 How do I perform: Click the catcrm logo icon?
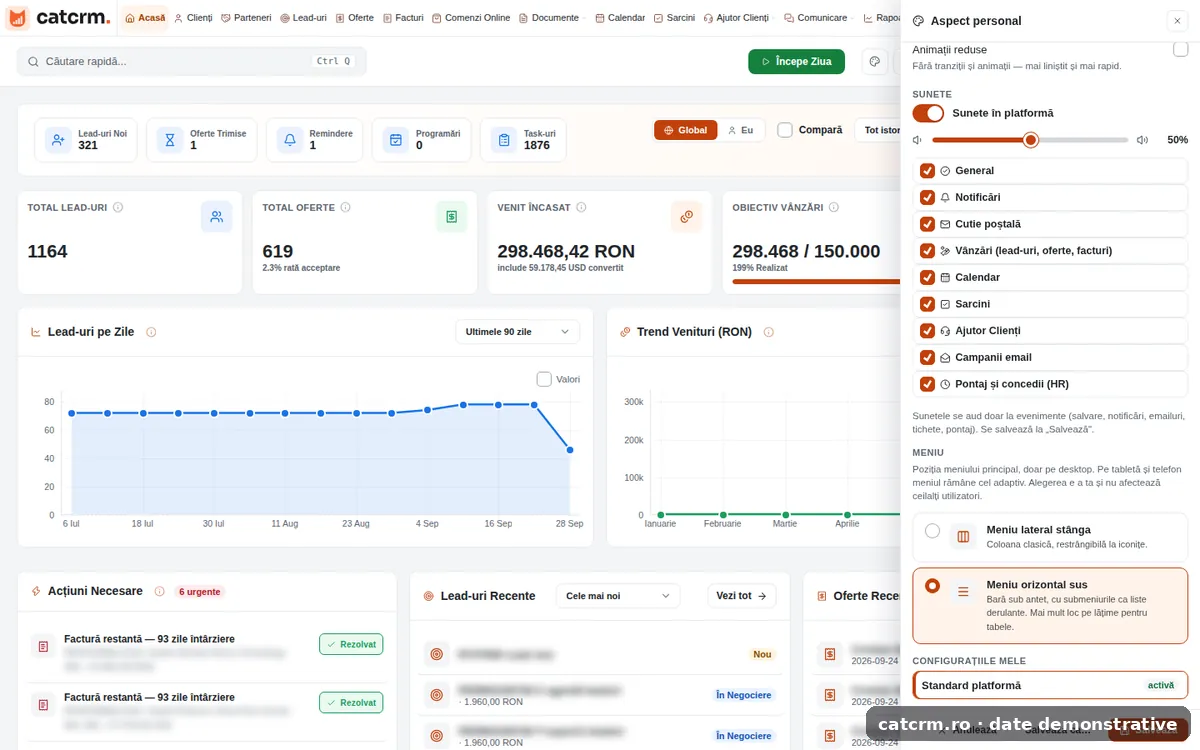(18, 18)
